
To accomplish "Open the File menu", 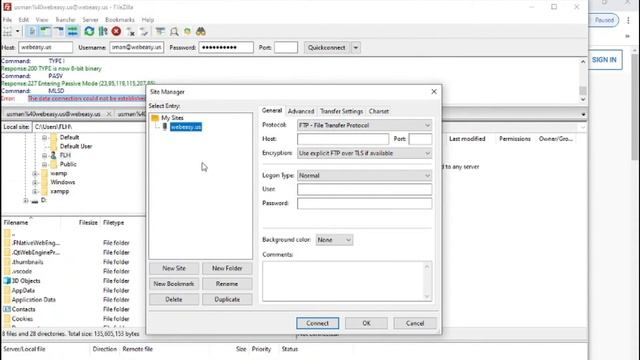I will pyautogui.click(x=7, y=20).
